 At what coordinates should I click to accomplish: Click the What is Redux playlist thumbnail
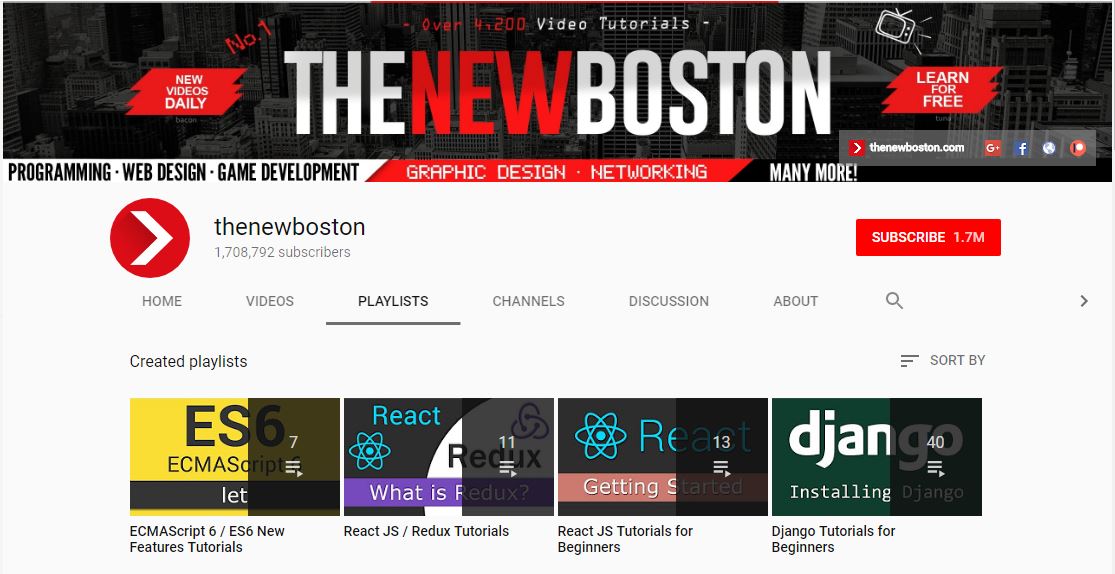point(449,457)
